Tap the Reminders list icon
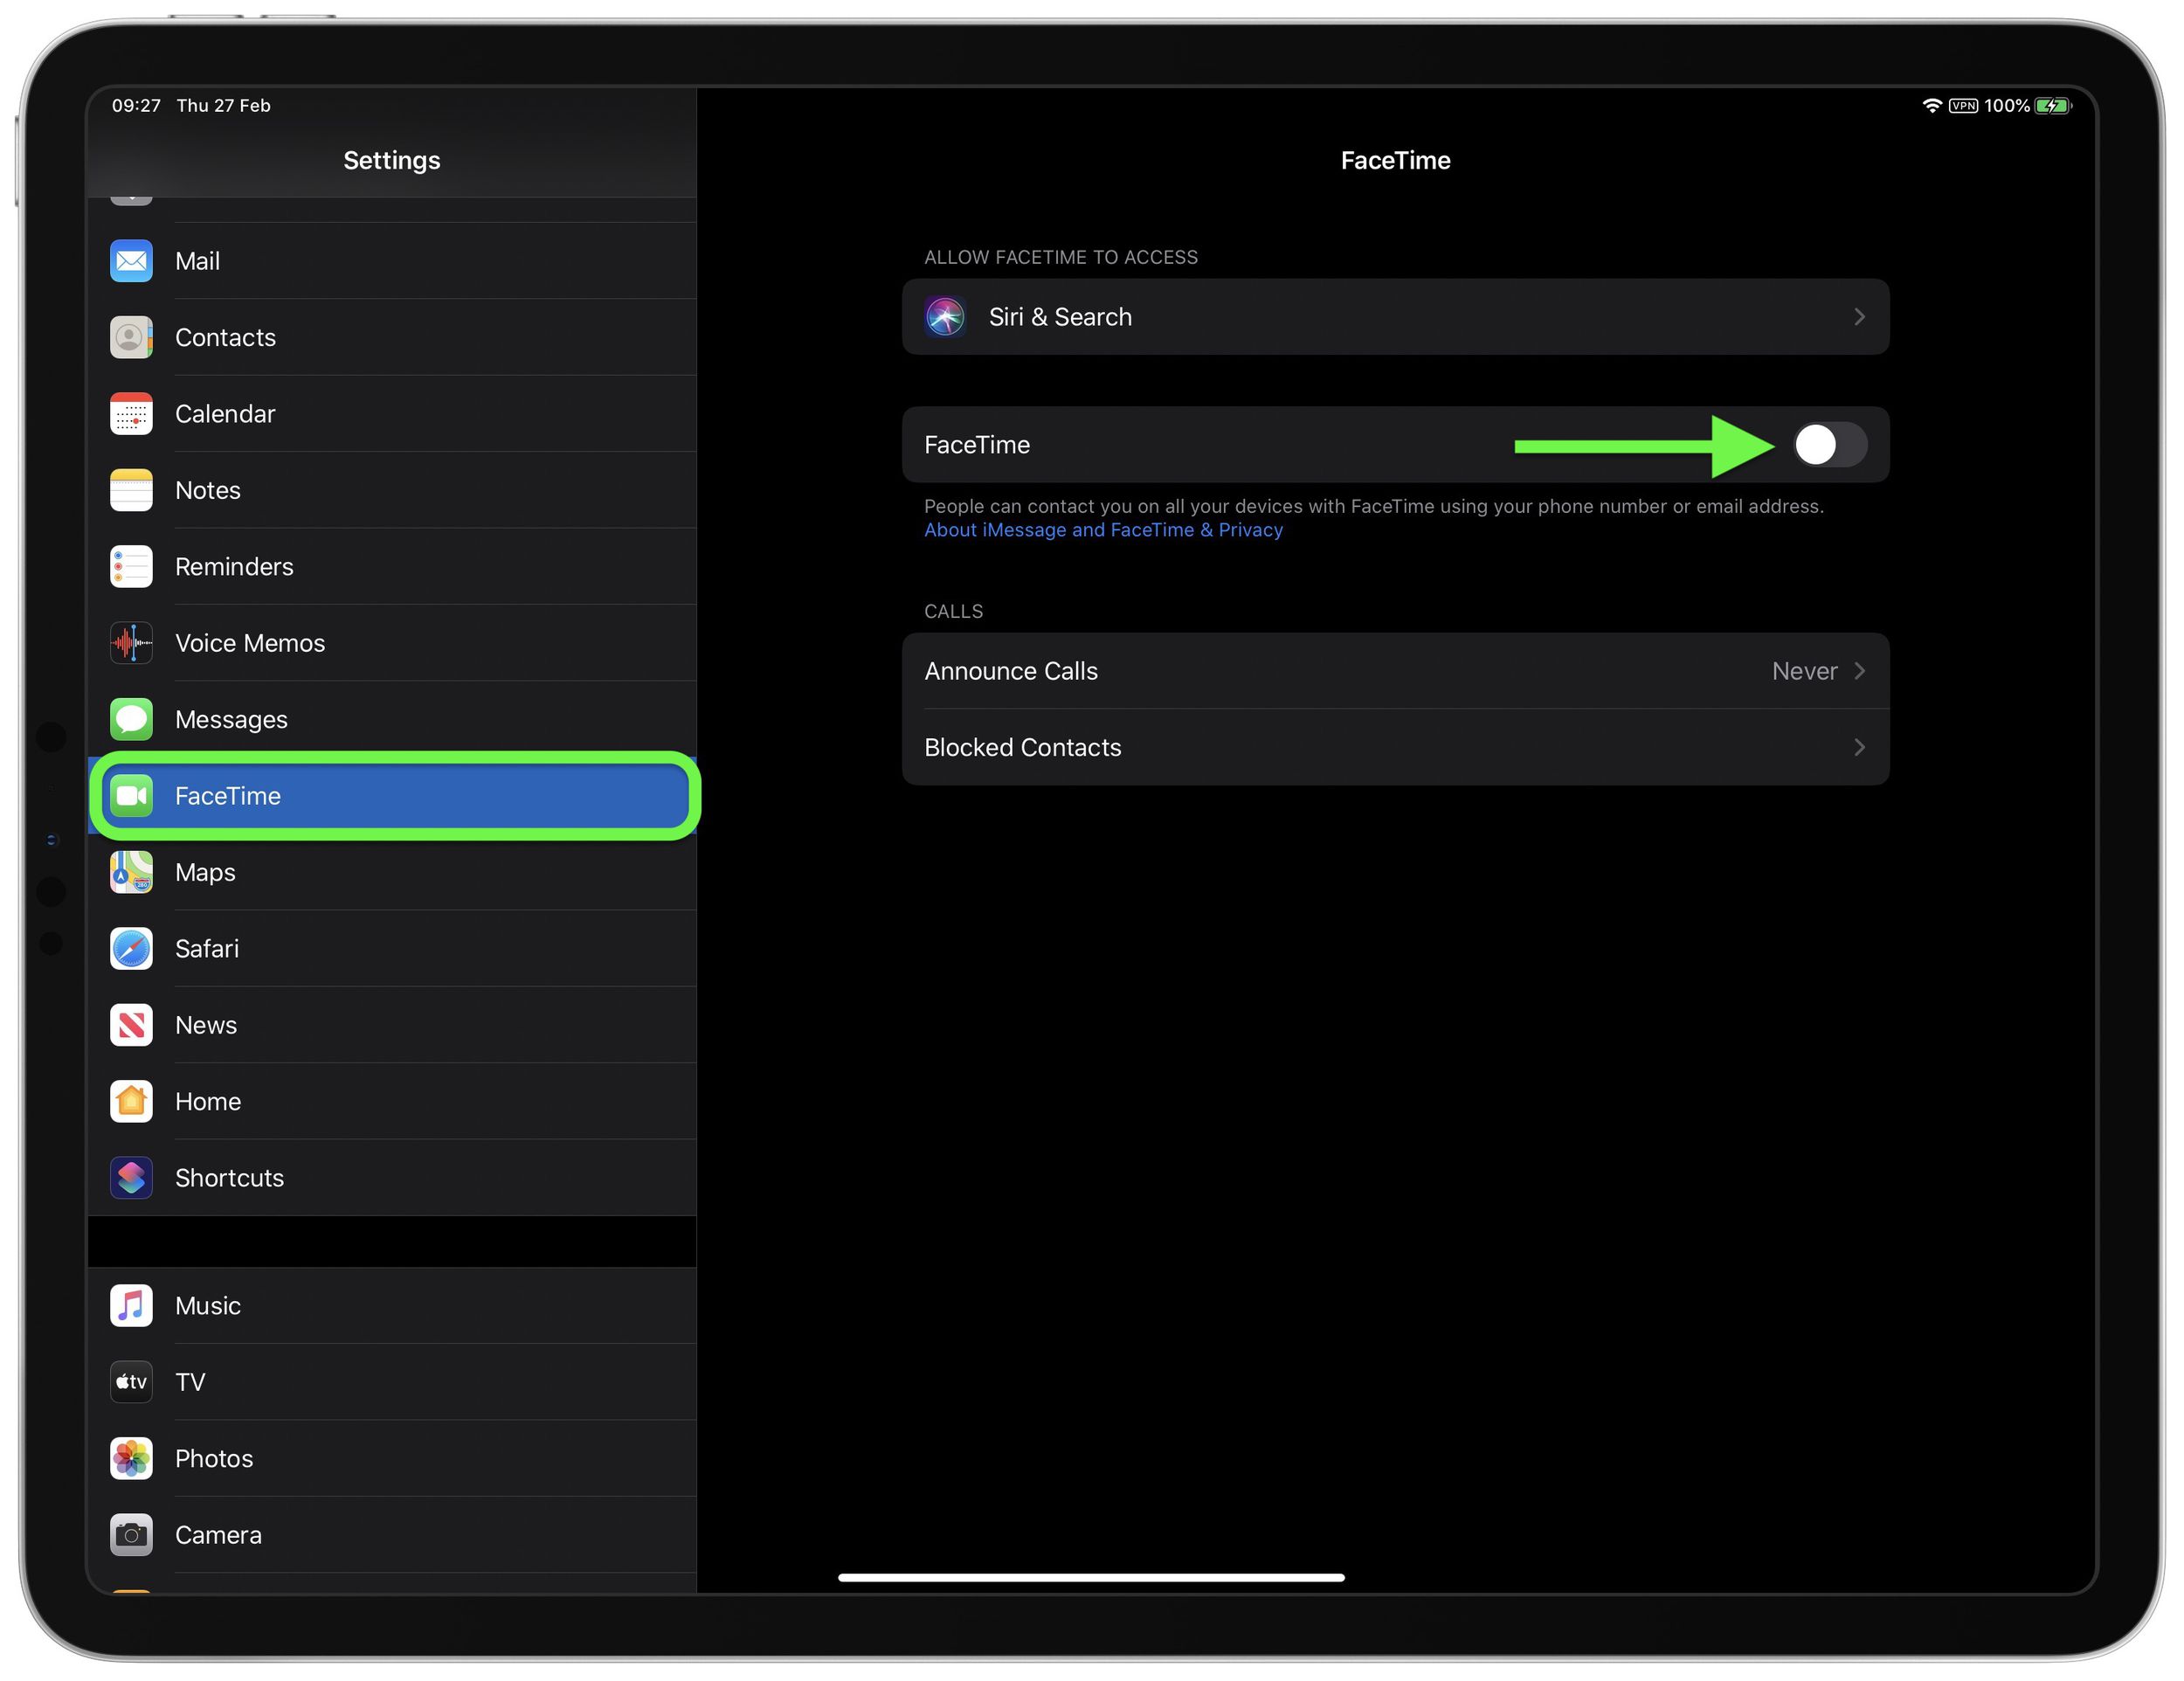 (x=131, y=567)
